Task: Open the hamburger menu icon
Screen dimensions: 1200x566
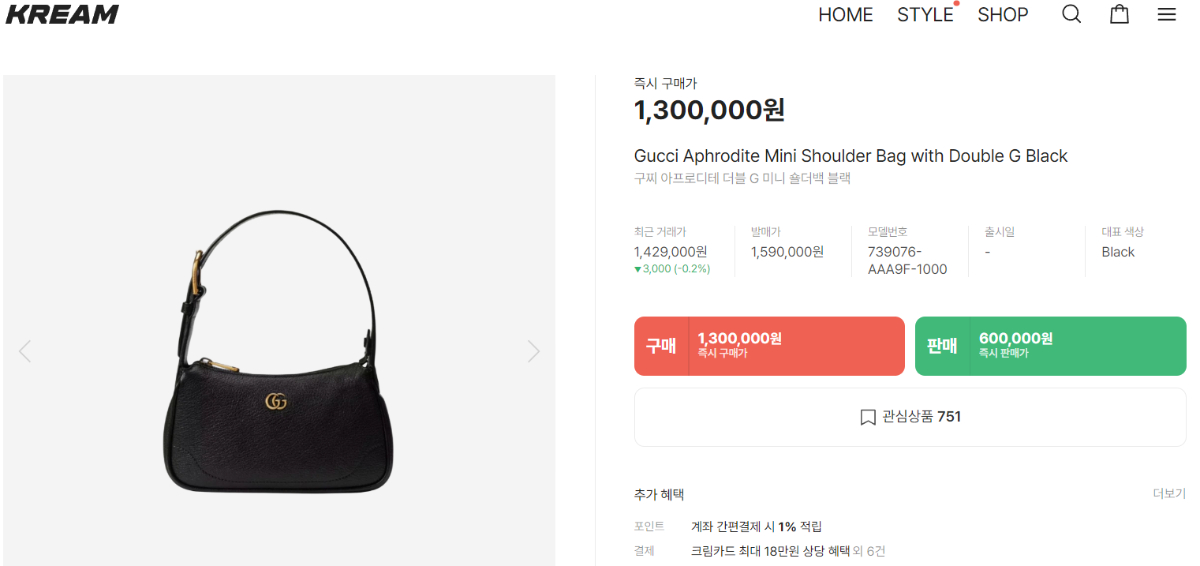Action: point(1167,14)
